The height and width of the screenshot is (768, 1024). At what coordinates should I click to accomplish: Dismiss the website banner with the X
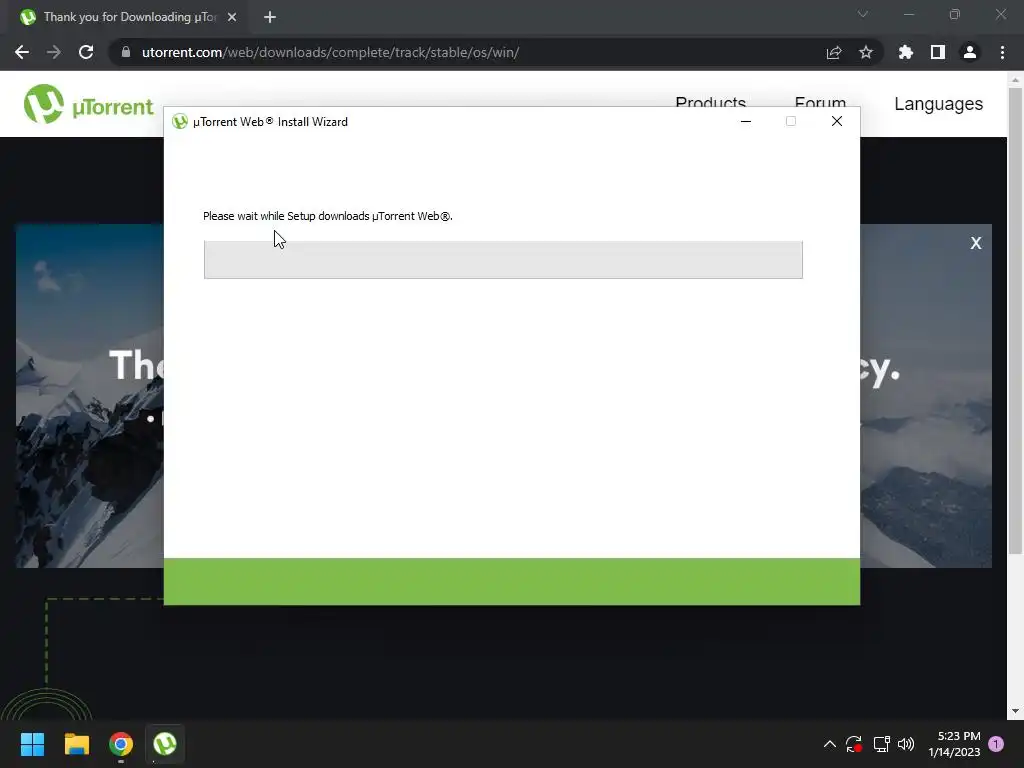pyautogui.click(x=976, y=243)
